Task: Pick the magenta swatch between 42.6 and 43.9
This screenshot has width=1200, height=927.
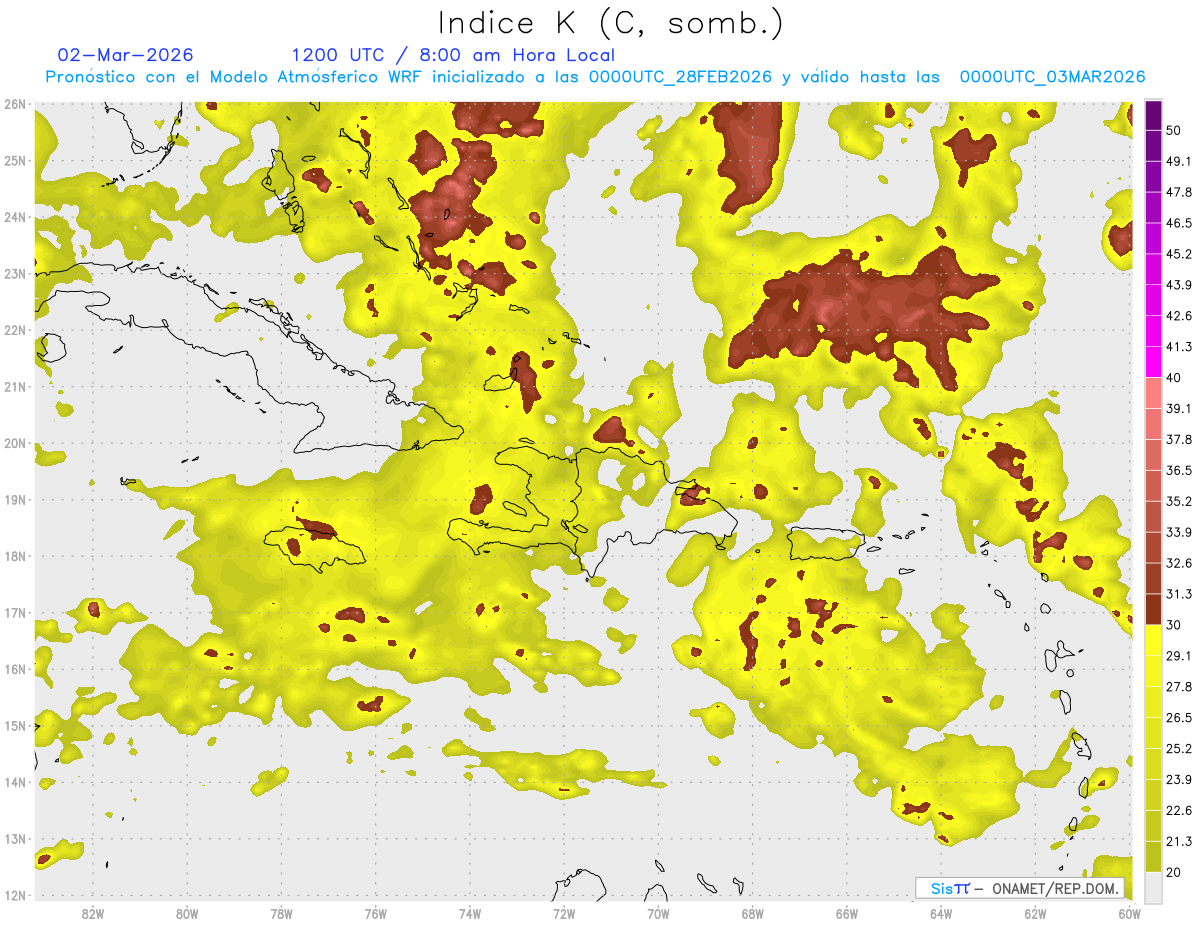Action: pyautogui.click(x=1153, y=300)
